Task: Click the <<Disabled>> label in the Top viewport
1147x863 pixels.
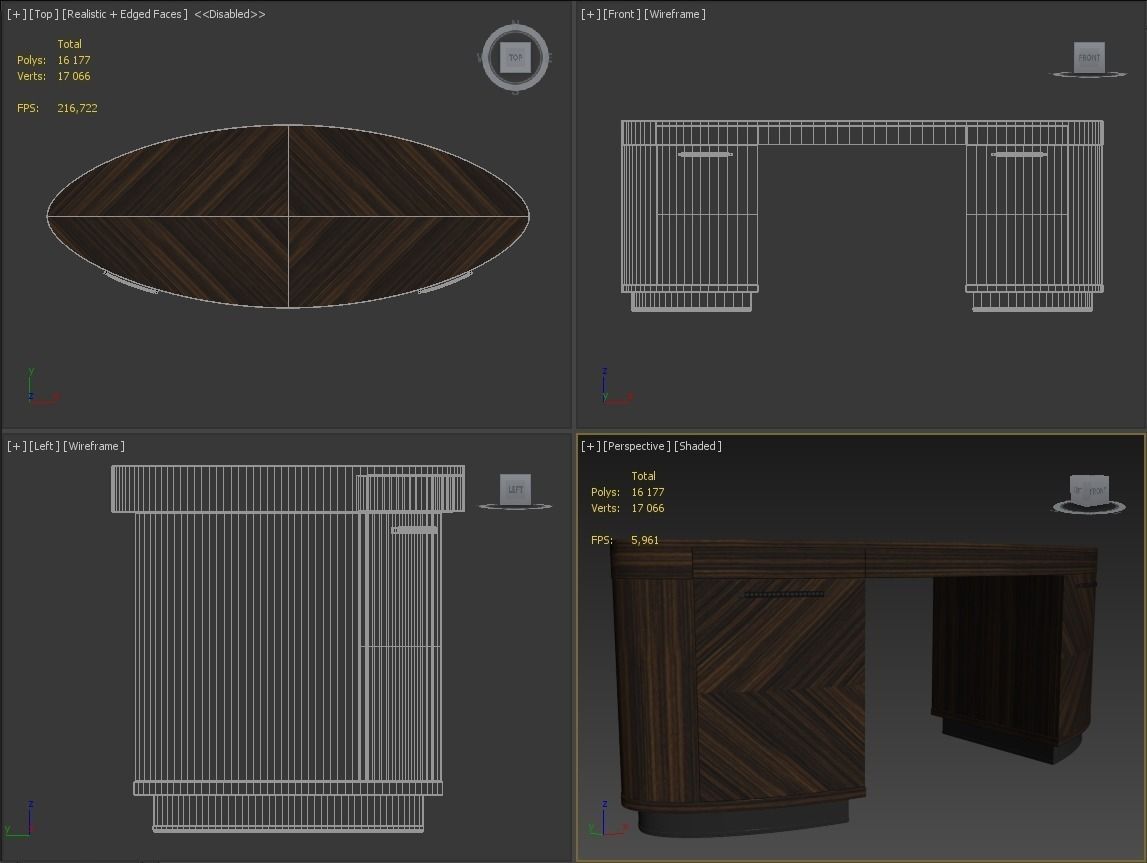Action: click(x=230, y=14)
